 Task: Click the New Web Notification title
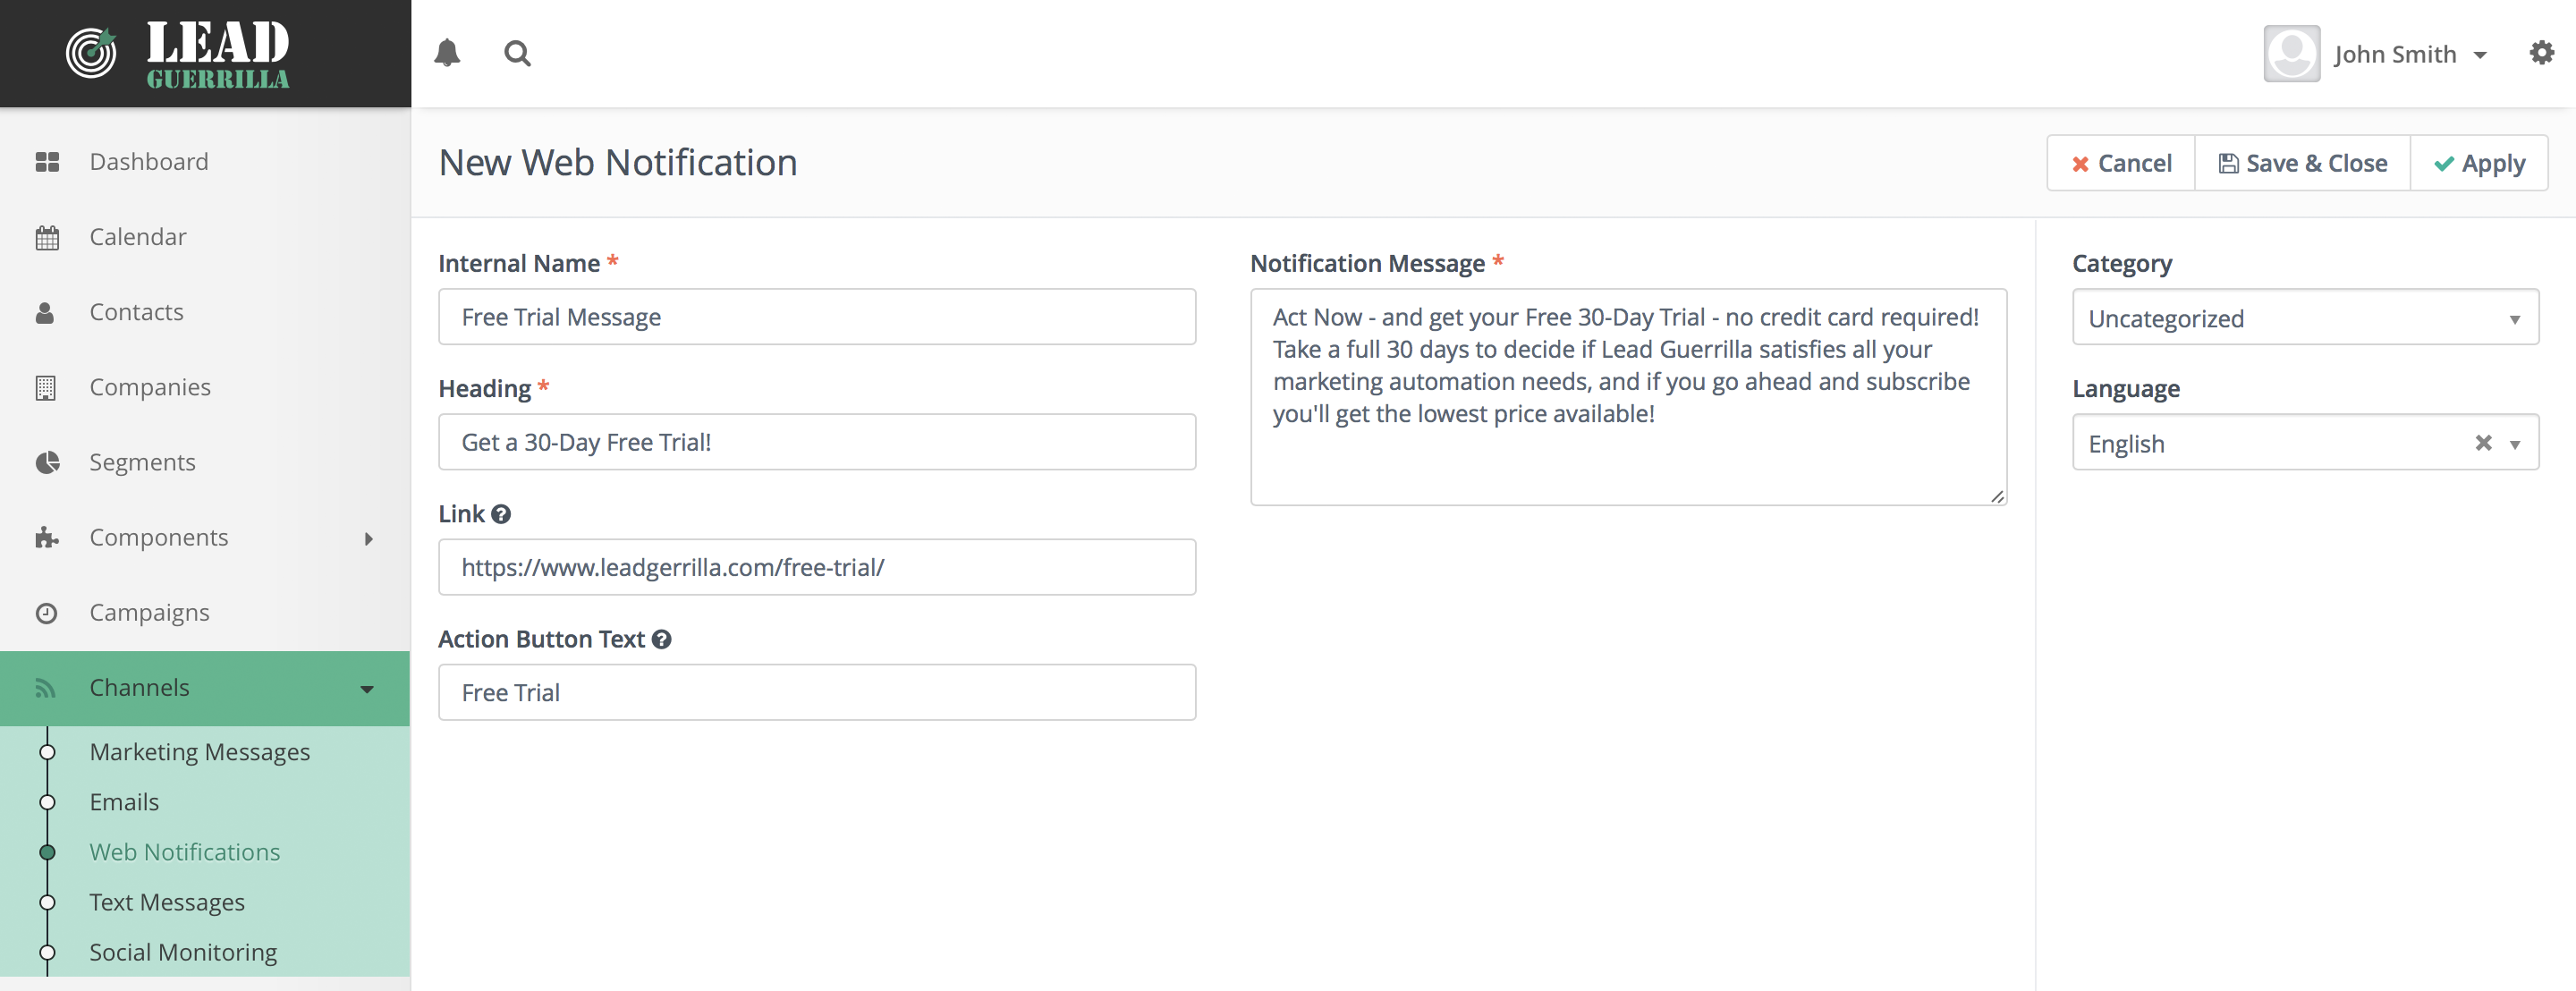pyautogui.click(x=618, y=162)
